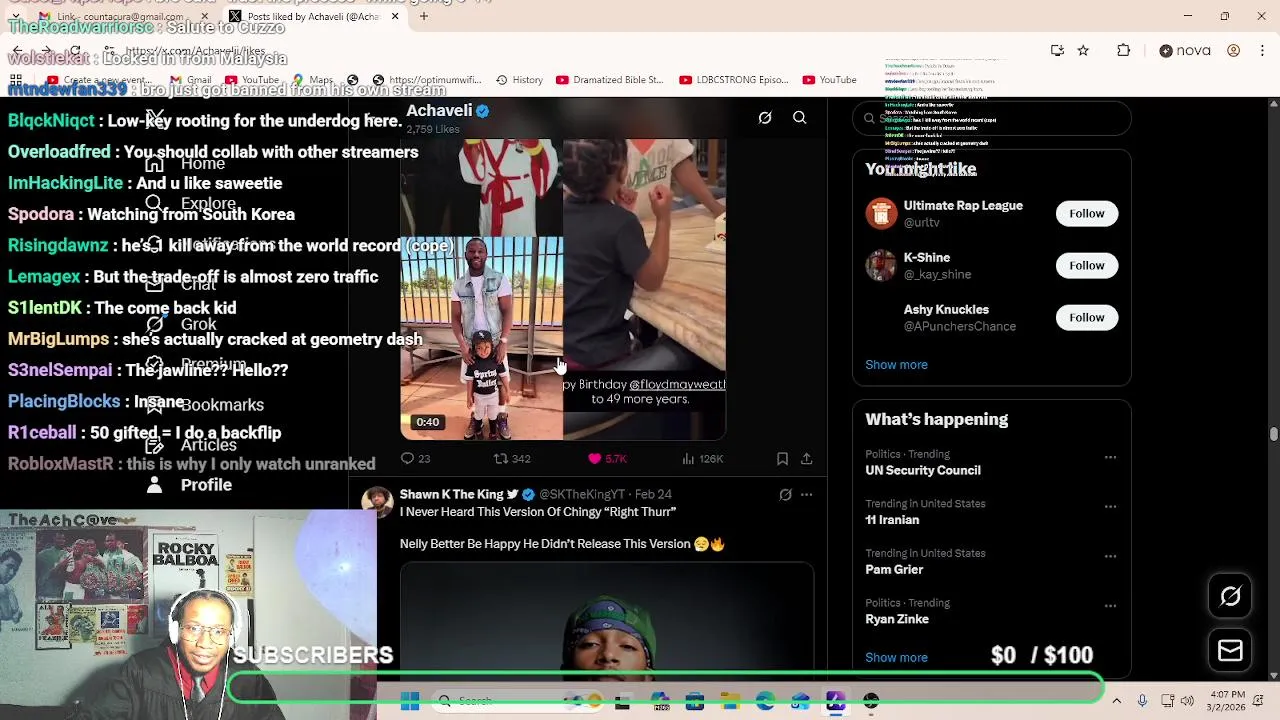Screen dimensions: 1280x720
Task: Follow K-Shine
Action: (x=1086, y=265)
